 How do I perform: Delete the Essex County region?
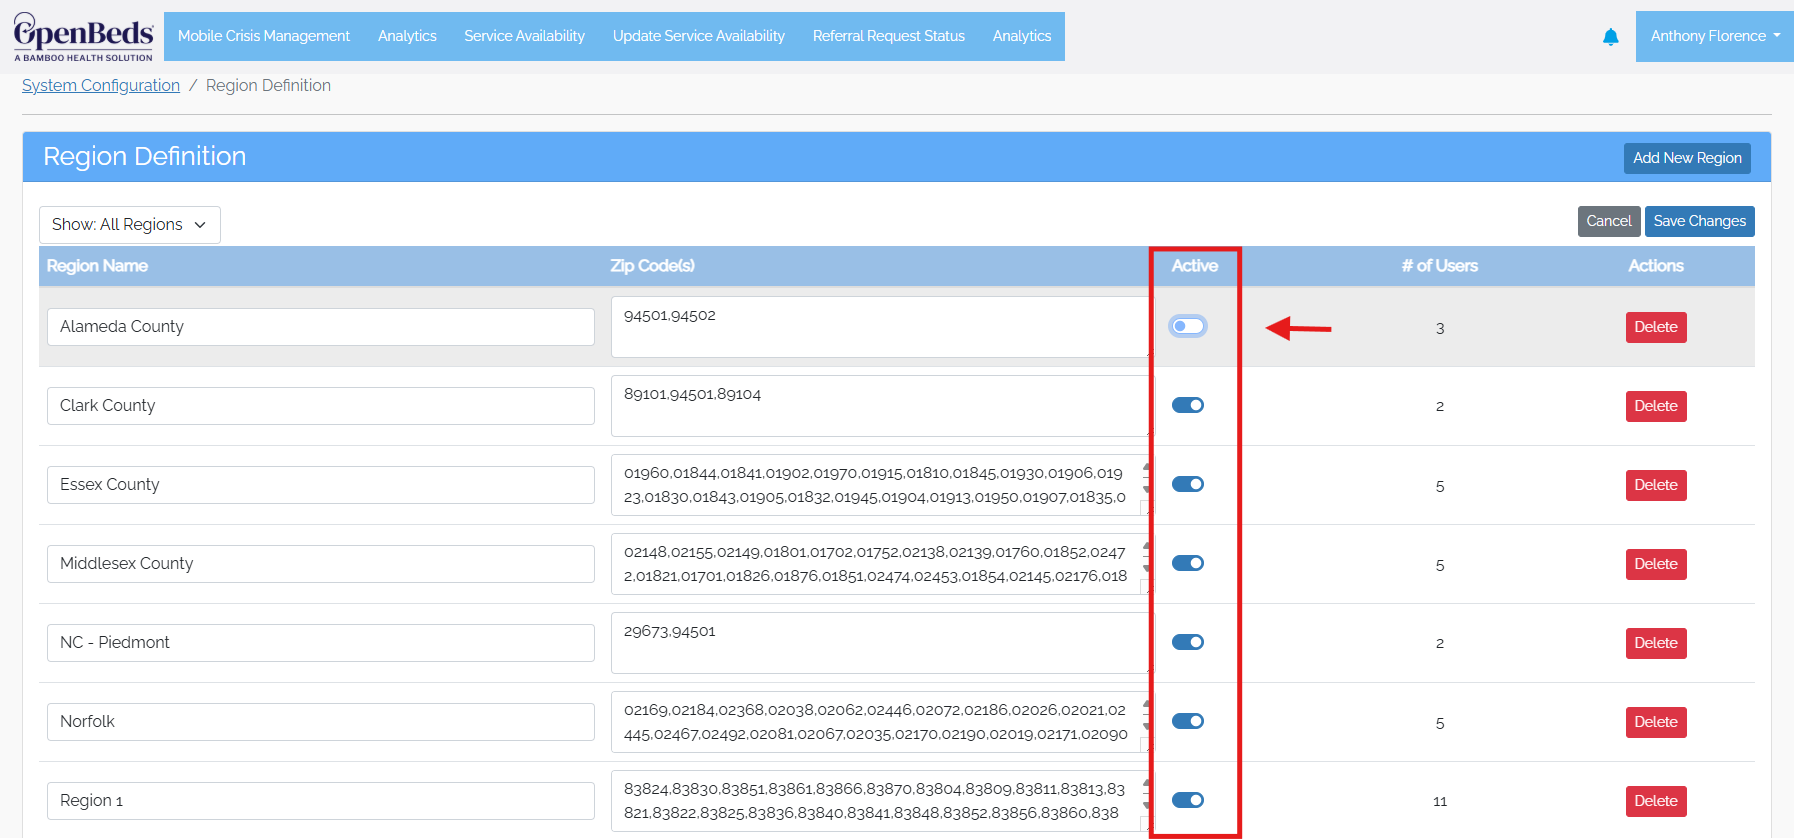(1656, 485)
